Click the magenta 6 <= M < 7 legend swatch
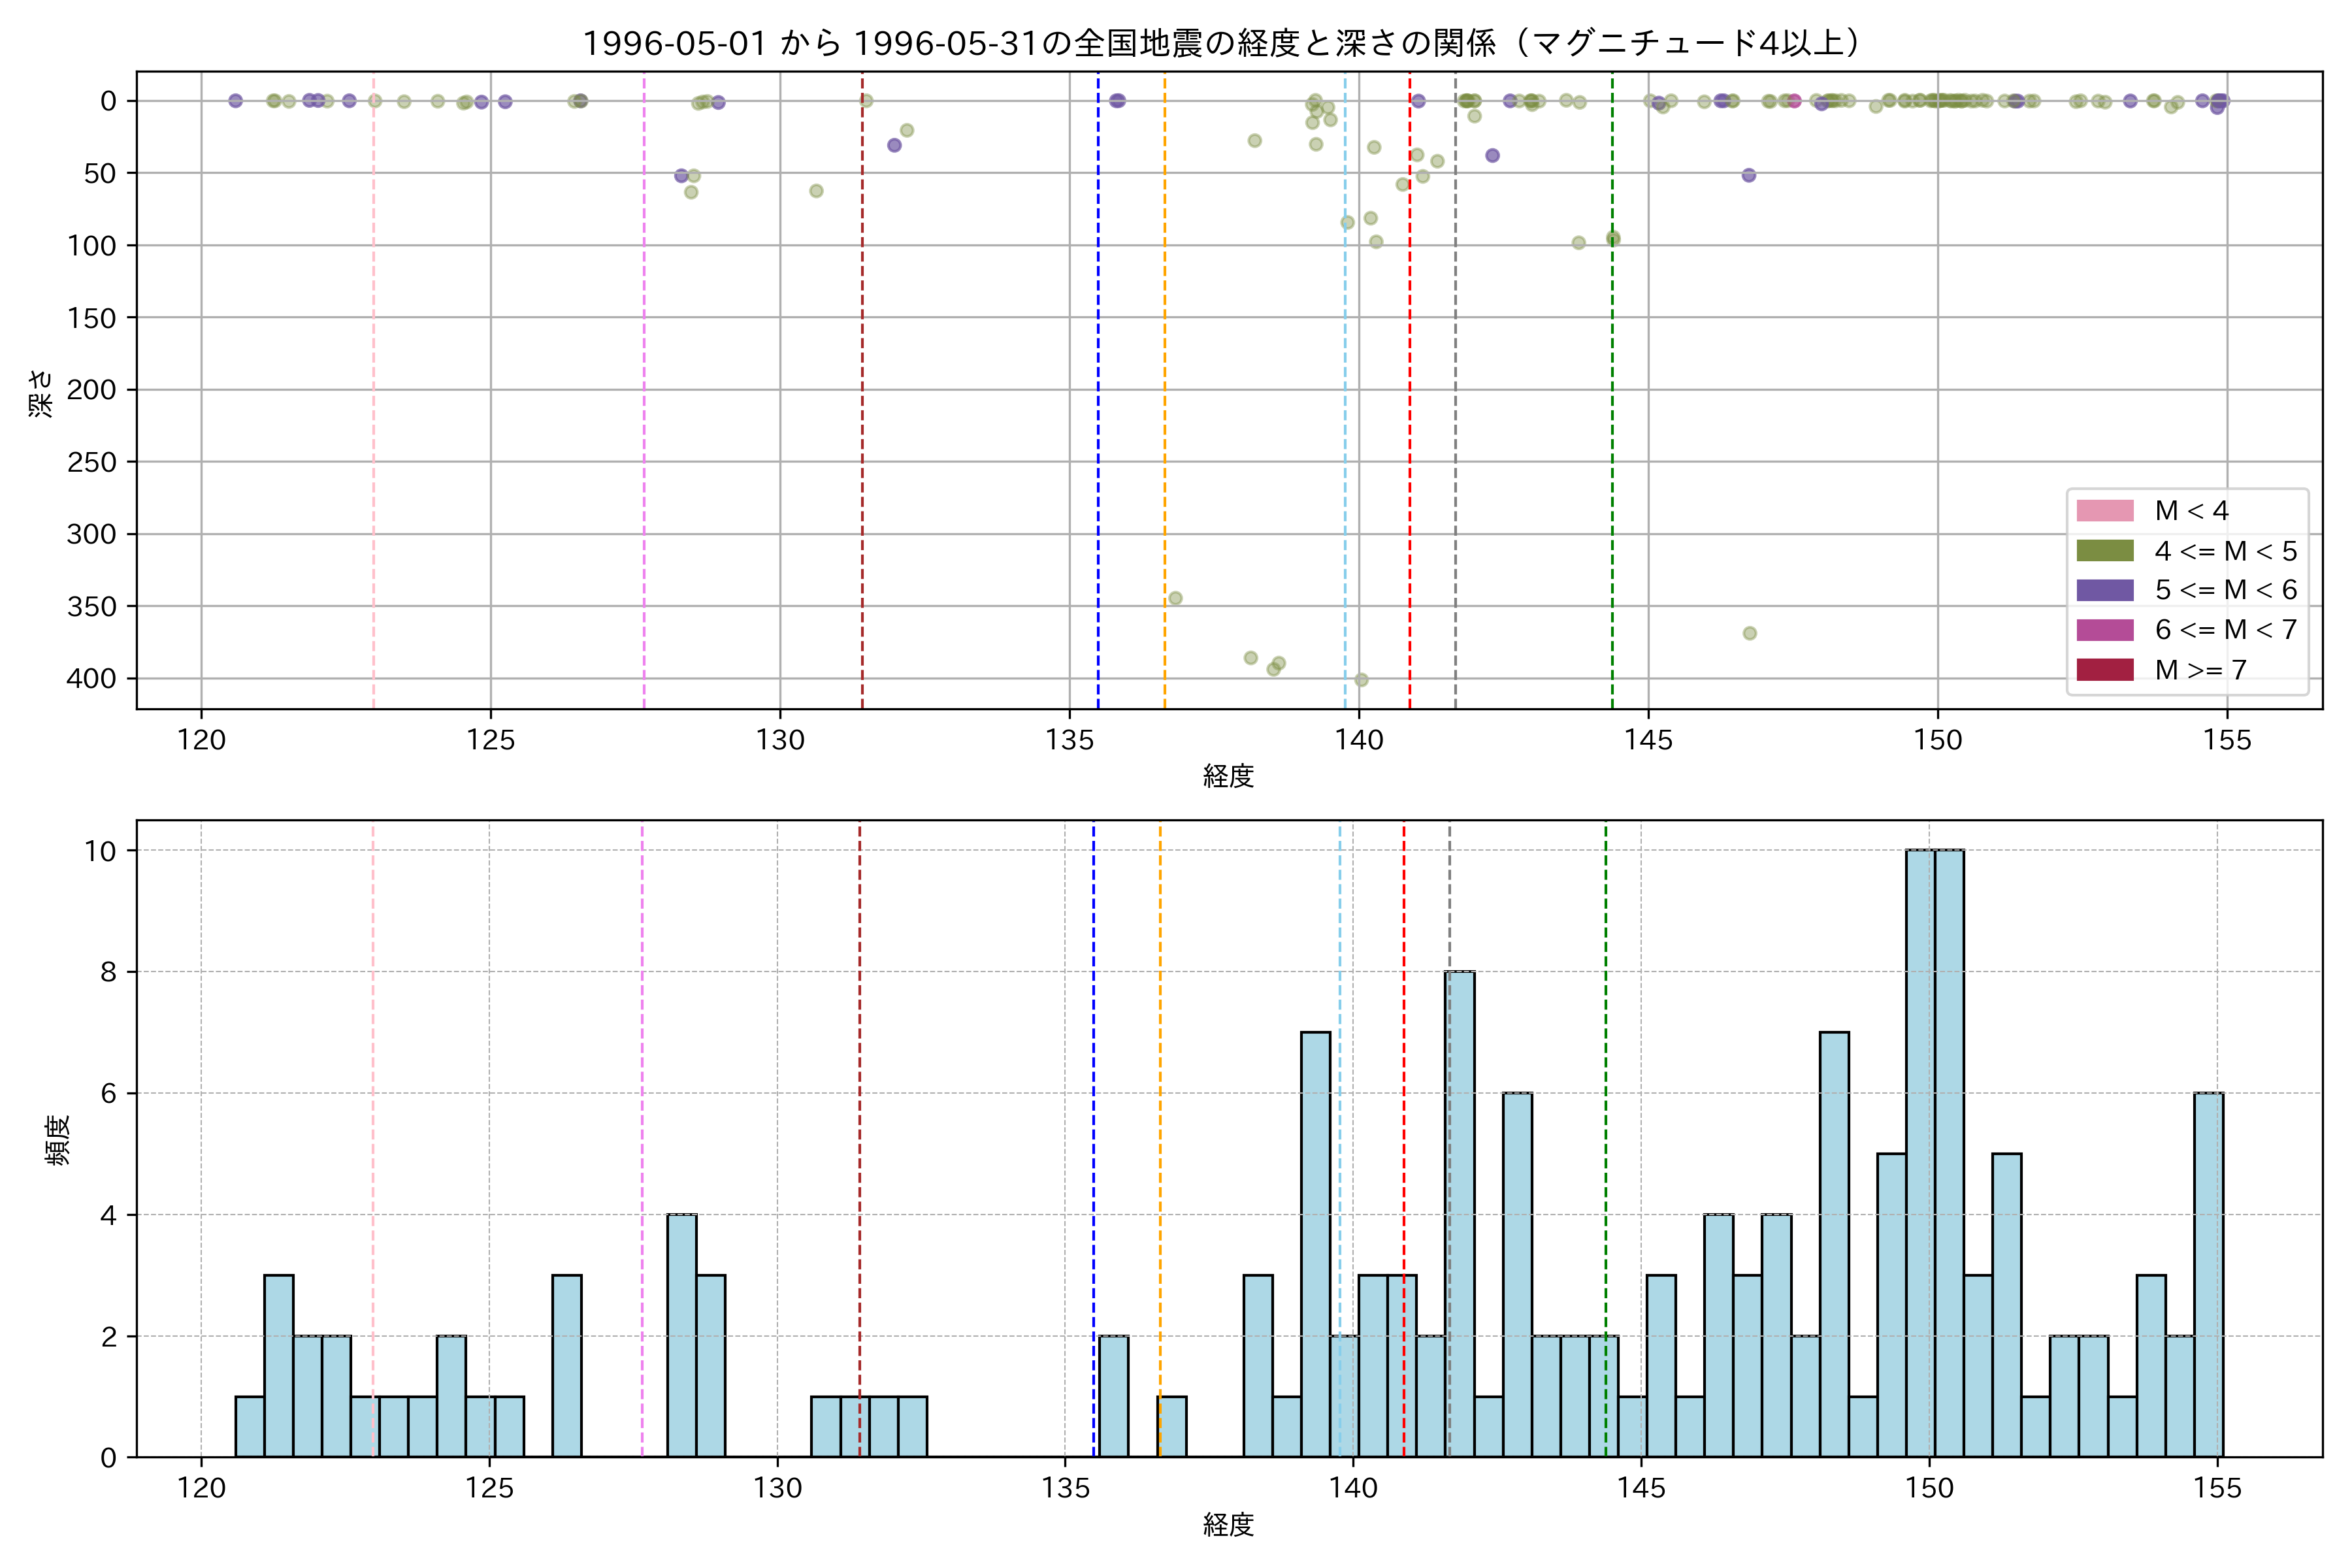This screenshot has height=1568, width=2352. 2104,630
